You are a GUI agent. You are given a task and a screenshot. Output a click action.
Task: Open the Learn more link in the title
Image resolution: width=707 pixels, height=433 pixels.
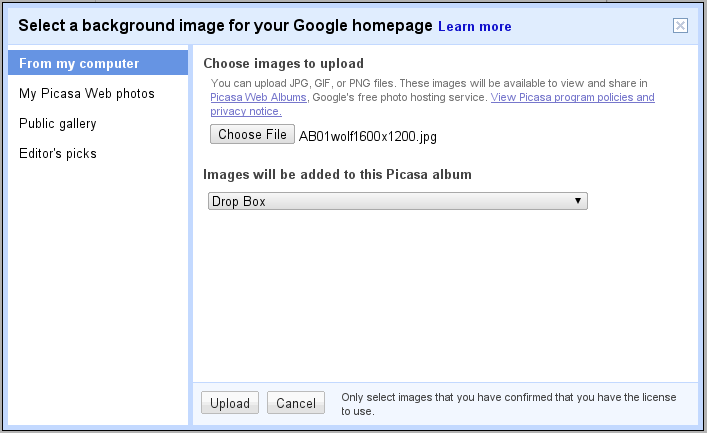(x=474, y=27)
